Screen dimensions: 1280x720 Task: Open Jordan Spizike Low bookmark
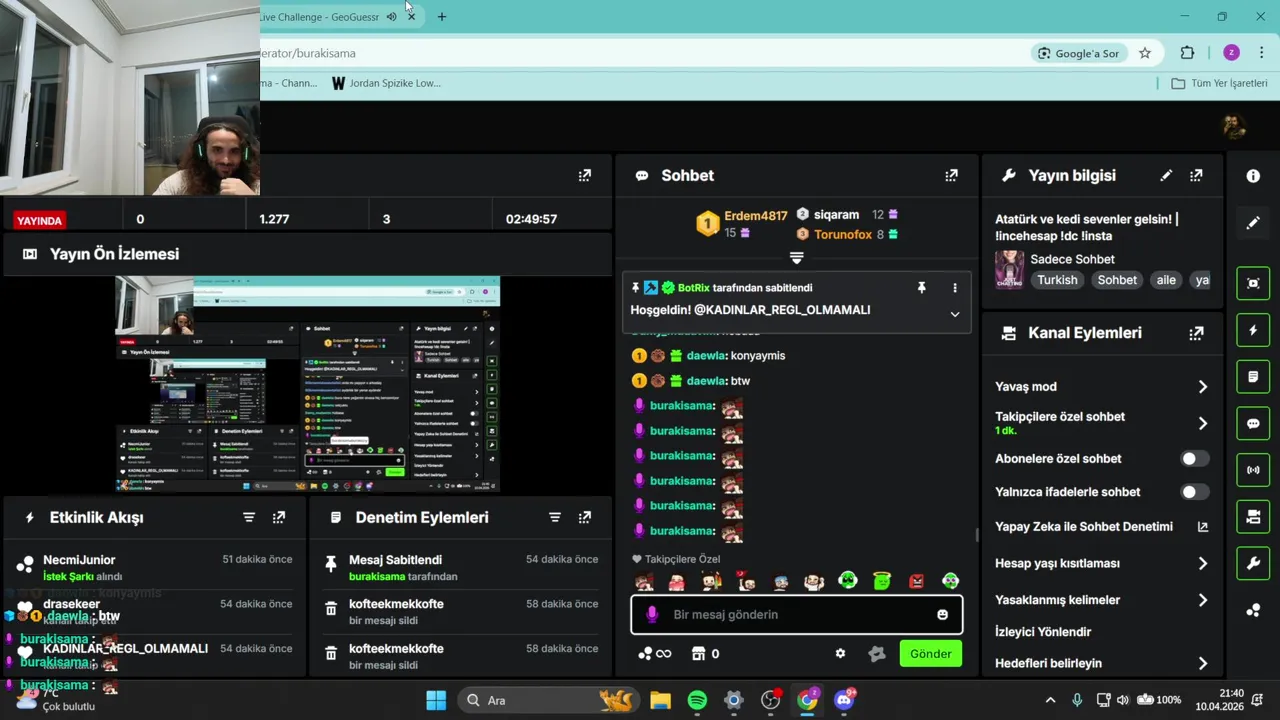pos(387,83)
